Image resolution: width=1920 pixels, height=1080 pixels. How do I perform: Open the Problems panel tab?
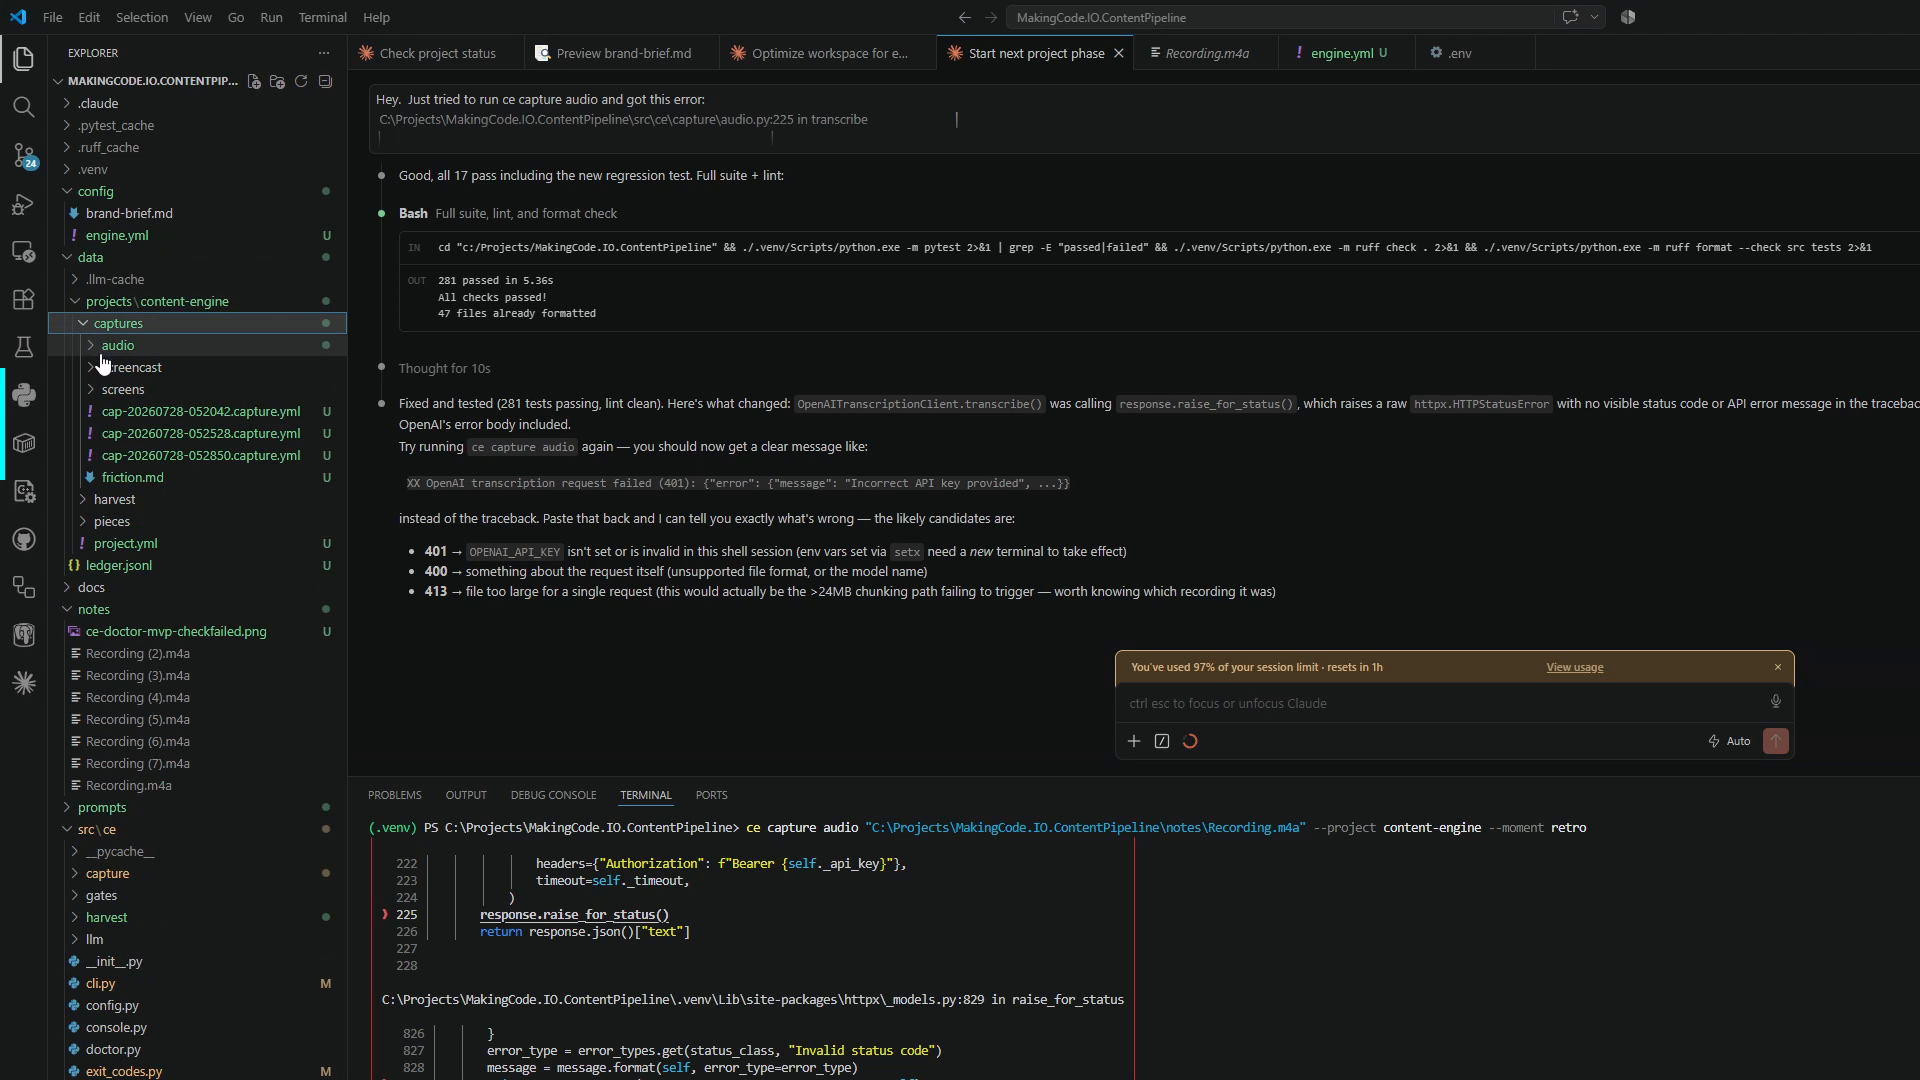coord(394,795)
